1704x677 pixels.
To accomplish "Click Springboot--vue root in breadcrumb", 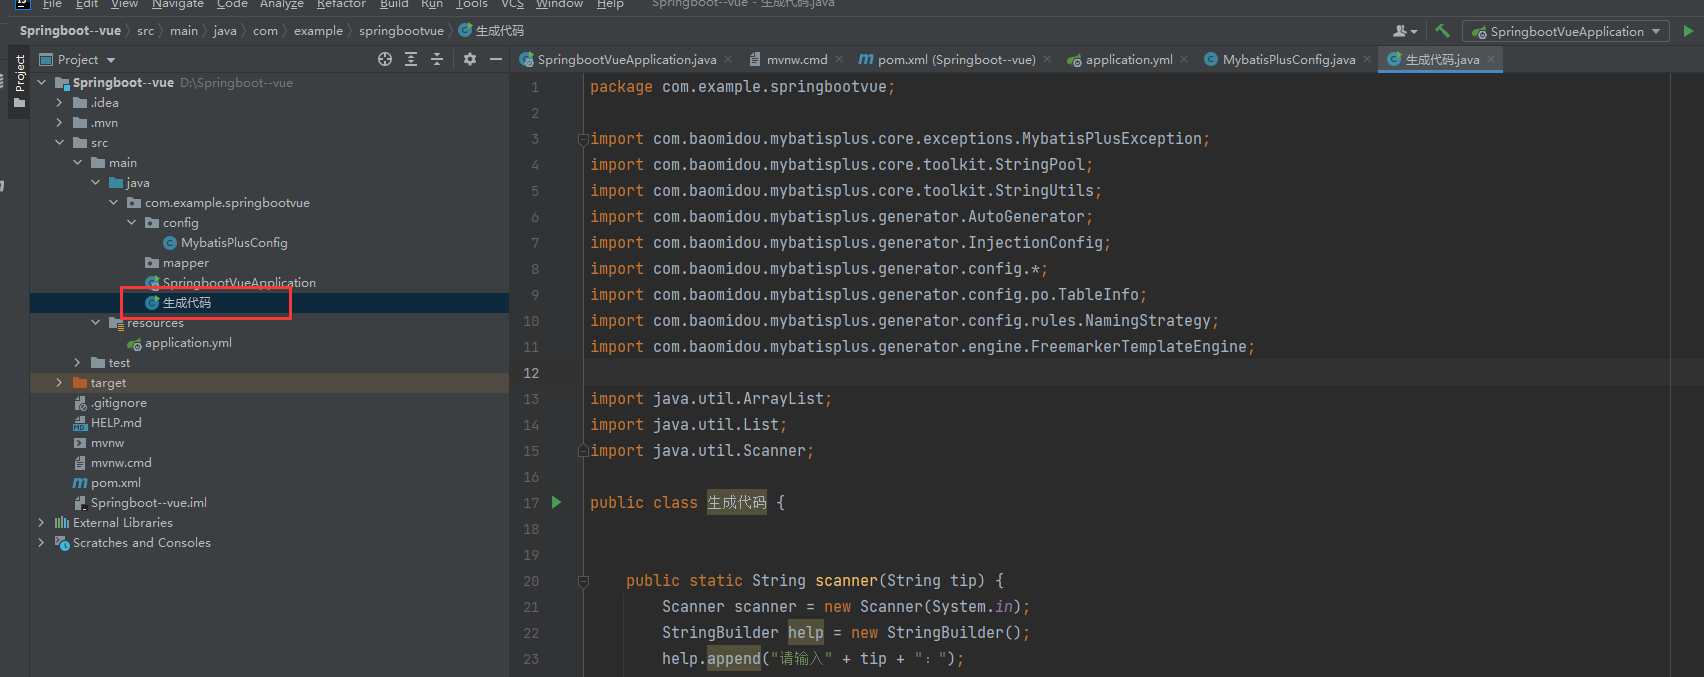I will pyautogui.click(x=70, y=31).
